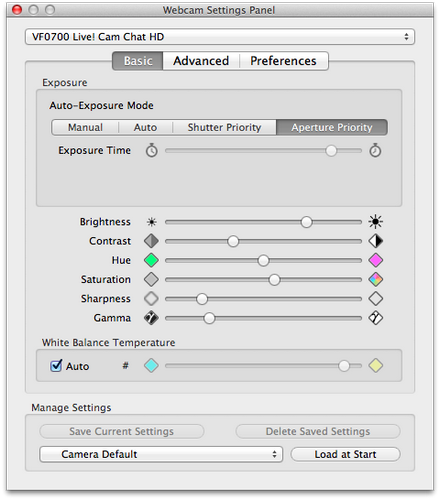This screenshot has height=500, width=440.
Task: Select Manual auto-exposure mode
Action: (85, 127)
